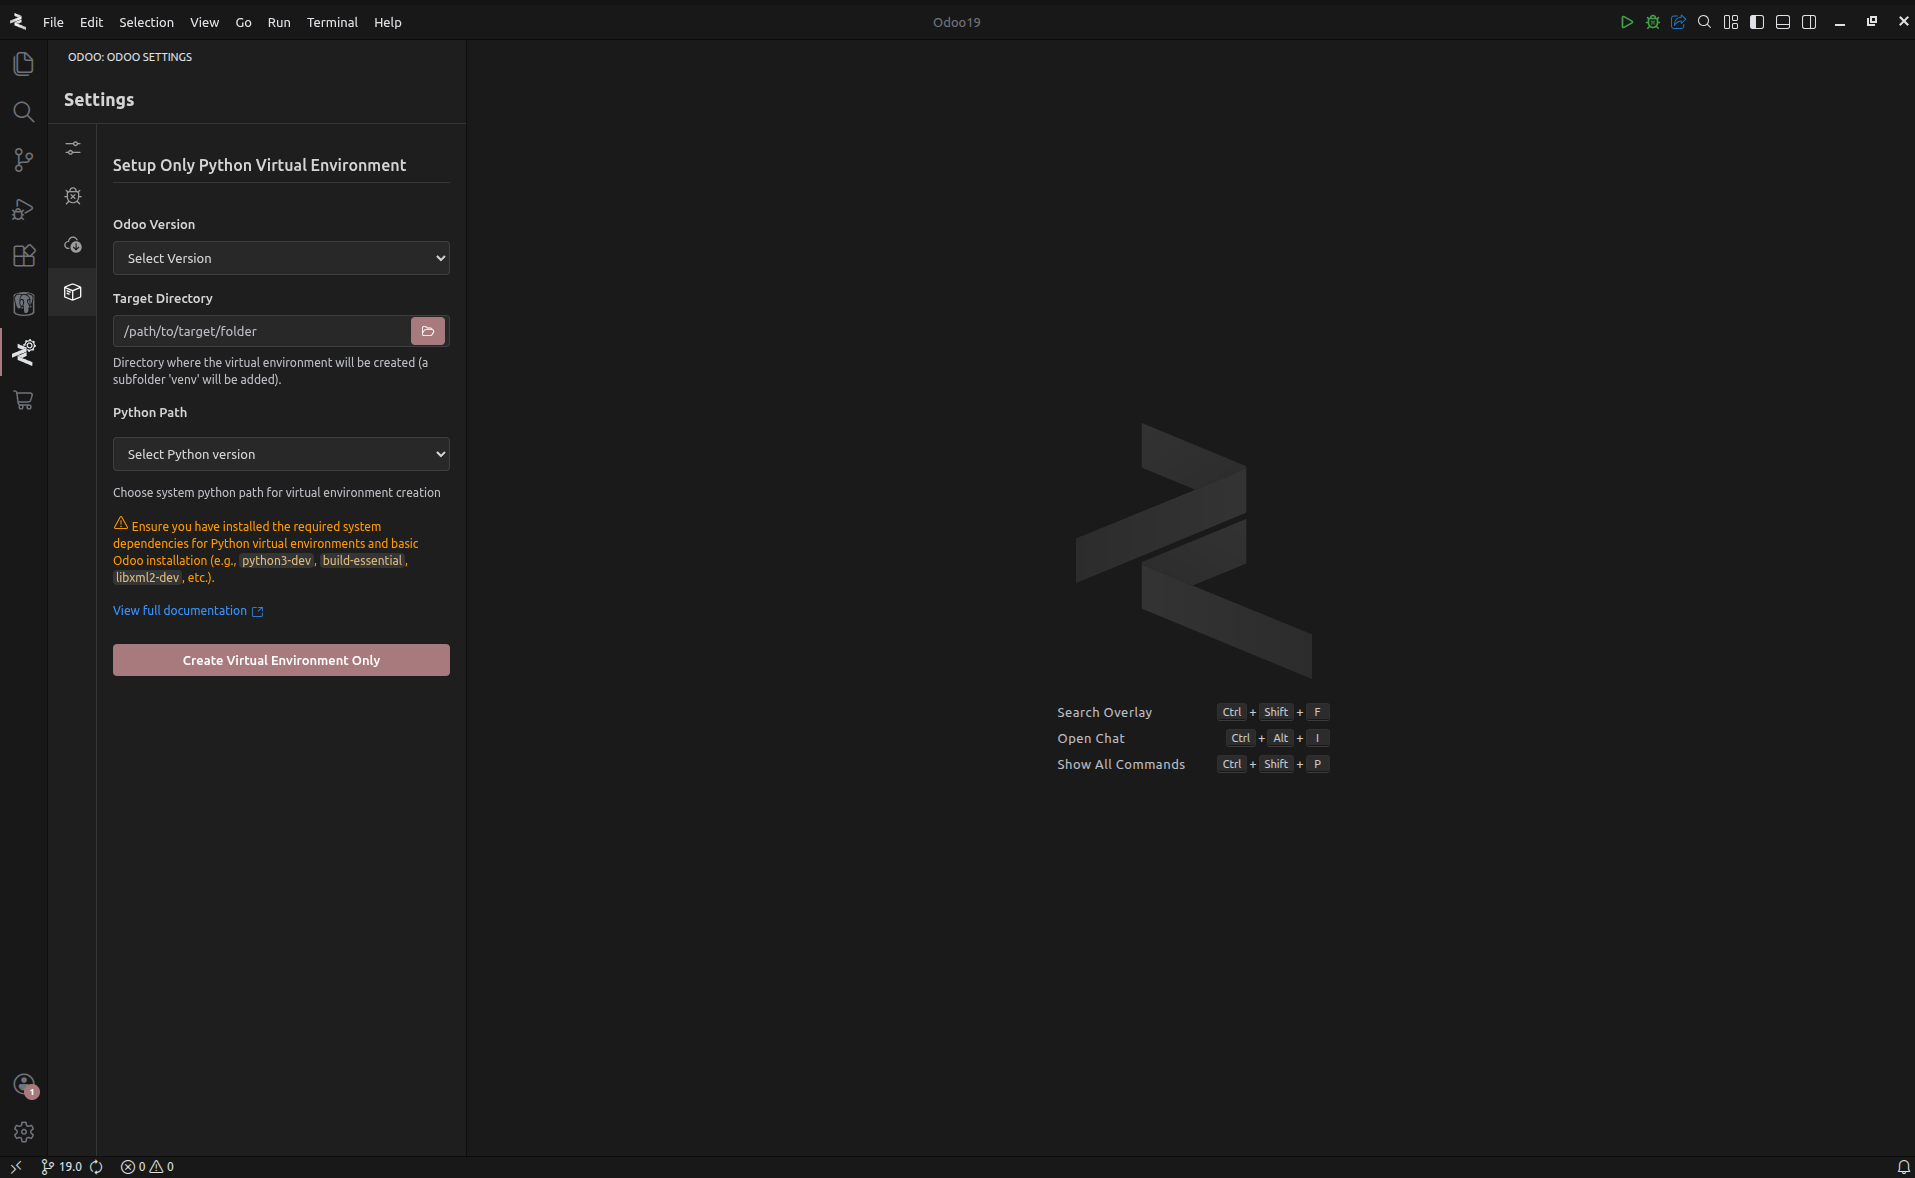Click the 'Search Overlay' shortcut text

[1104, 712]
